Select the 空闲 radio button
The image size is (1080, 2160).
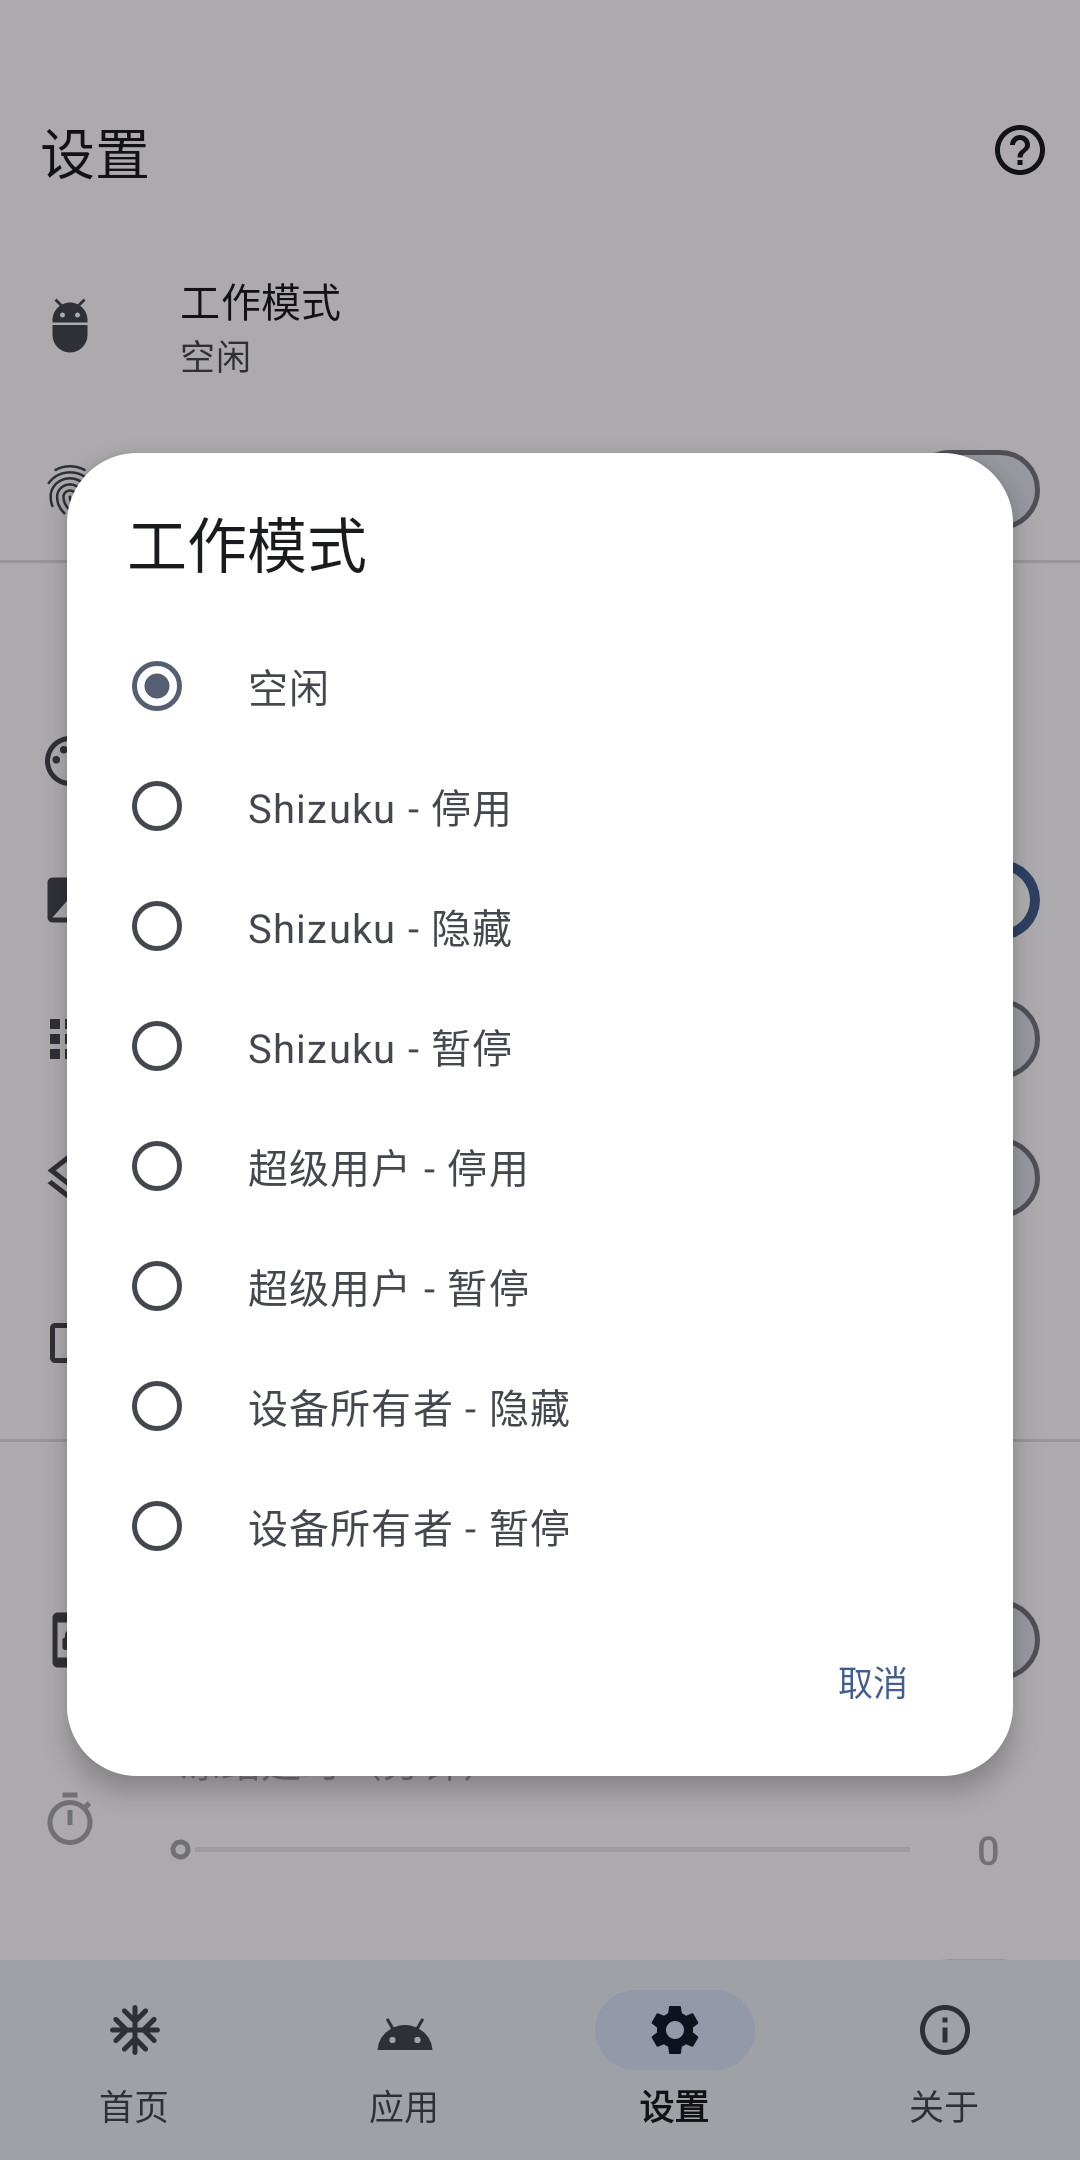pyautogui.click(x=157, y=687)
